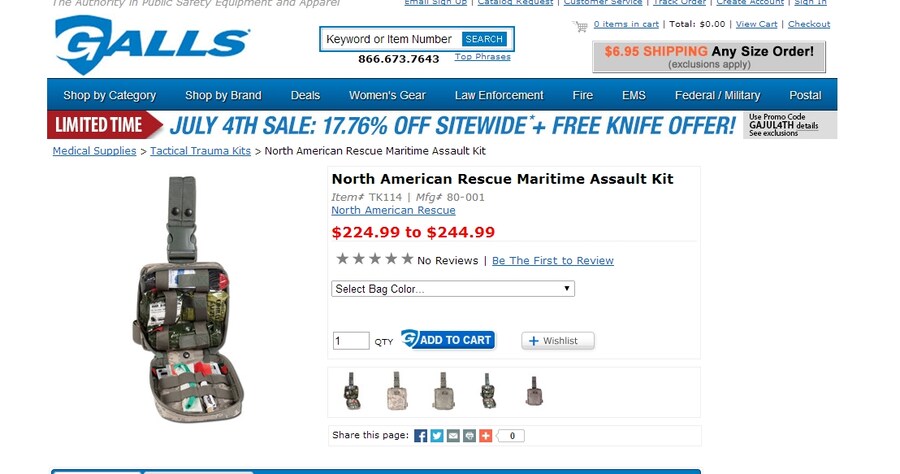Viewport: 900px width, 474px height.
Task: Open the Select Bag Color dropdown
Action: [453, 289]
